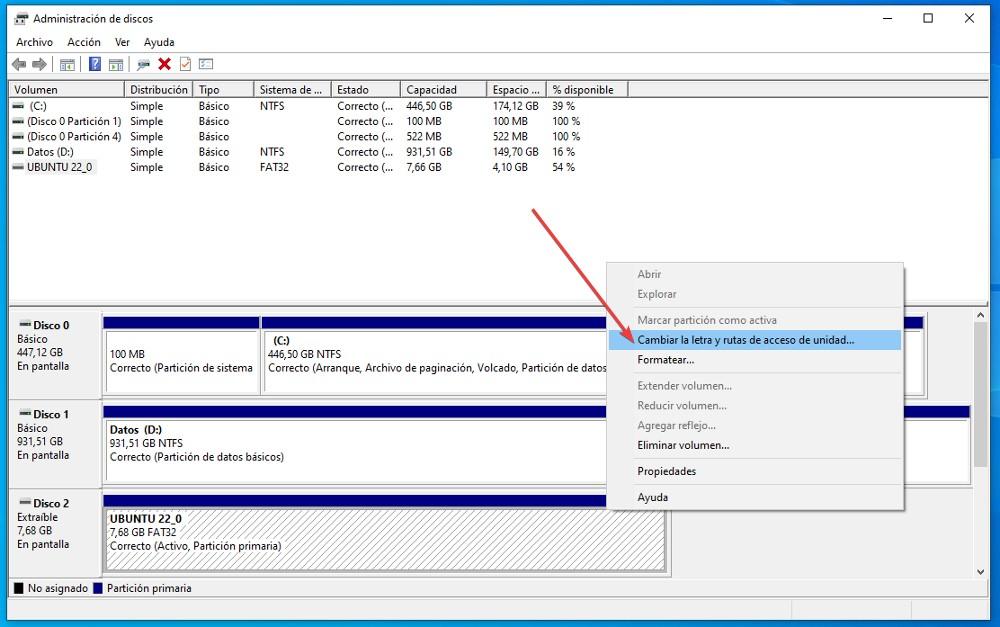Screen dimensions: 1000x627
Task: Choose Cambiar la letra y rutas de acceso
Action: (x=744, y=340)
